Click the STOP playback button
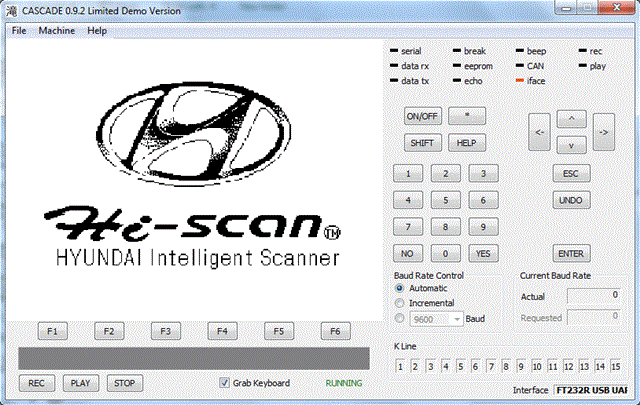 (x=125, y=383)
